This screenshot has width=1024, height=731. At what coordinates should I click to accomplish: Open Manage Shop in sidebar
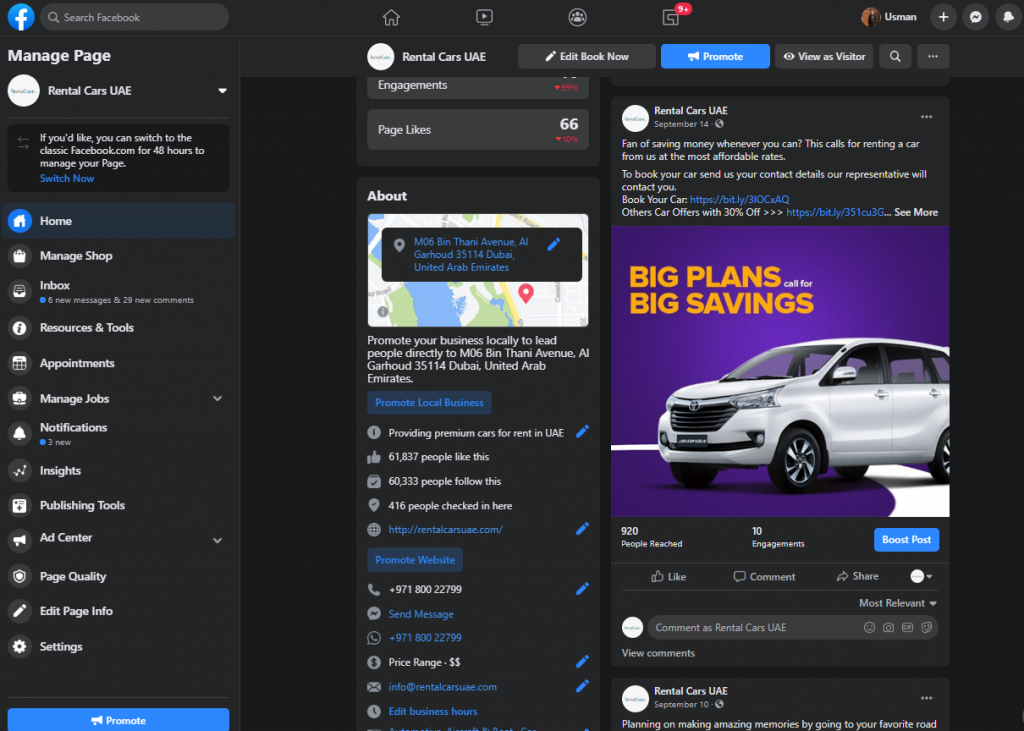coord(119,256)
